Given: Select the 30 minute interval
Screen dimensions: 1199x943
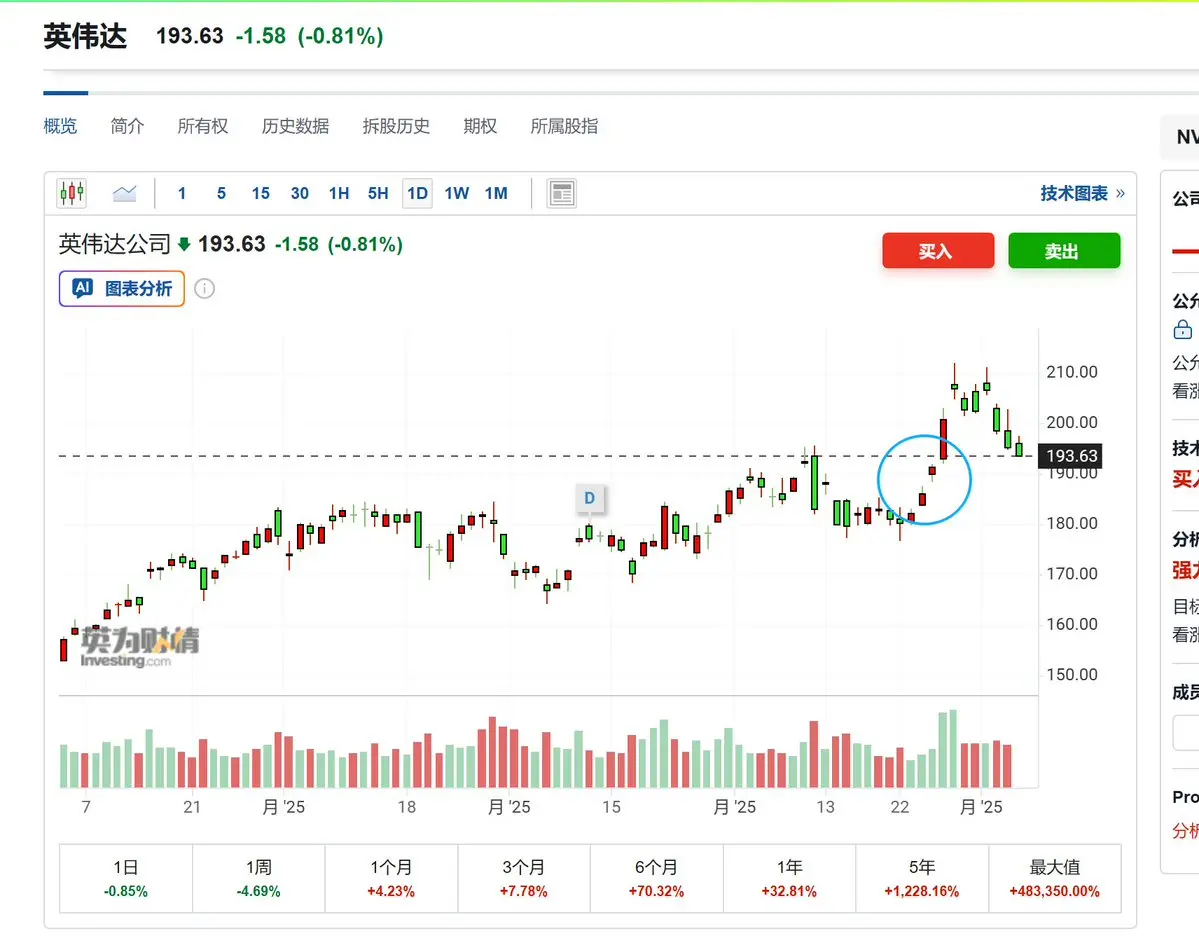Looking at the screenshot, I should [300, 193].
